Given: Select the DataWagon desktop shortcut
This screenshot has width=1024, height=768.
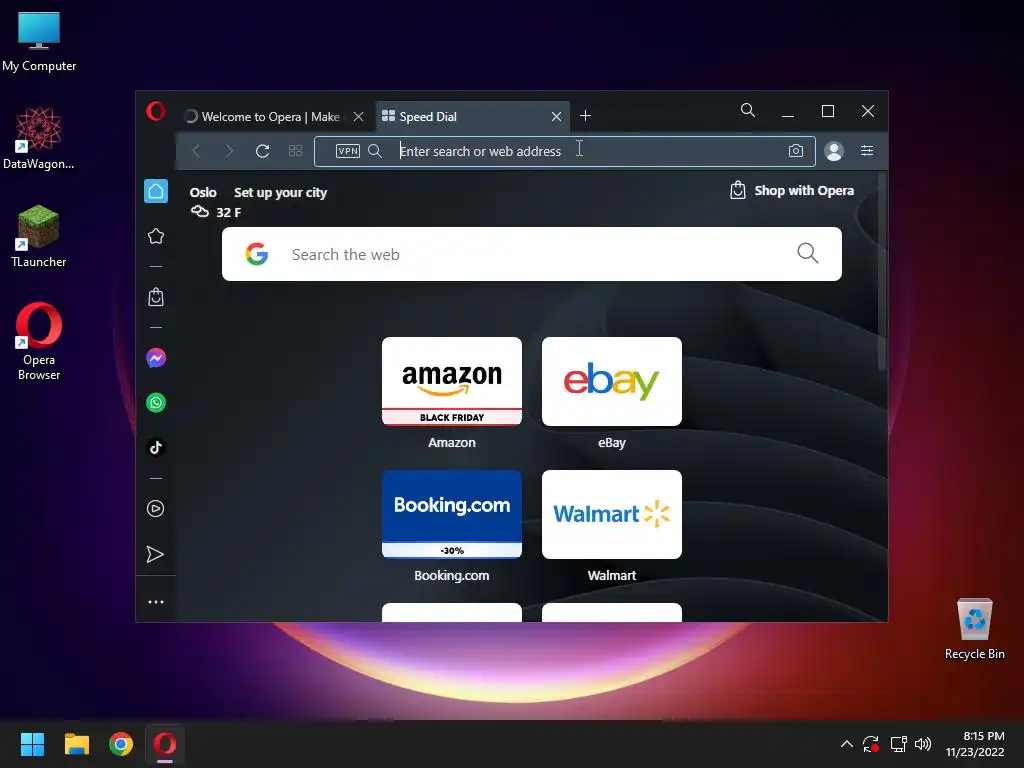Looking at the screenshot, I should [39, 138].
